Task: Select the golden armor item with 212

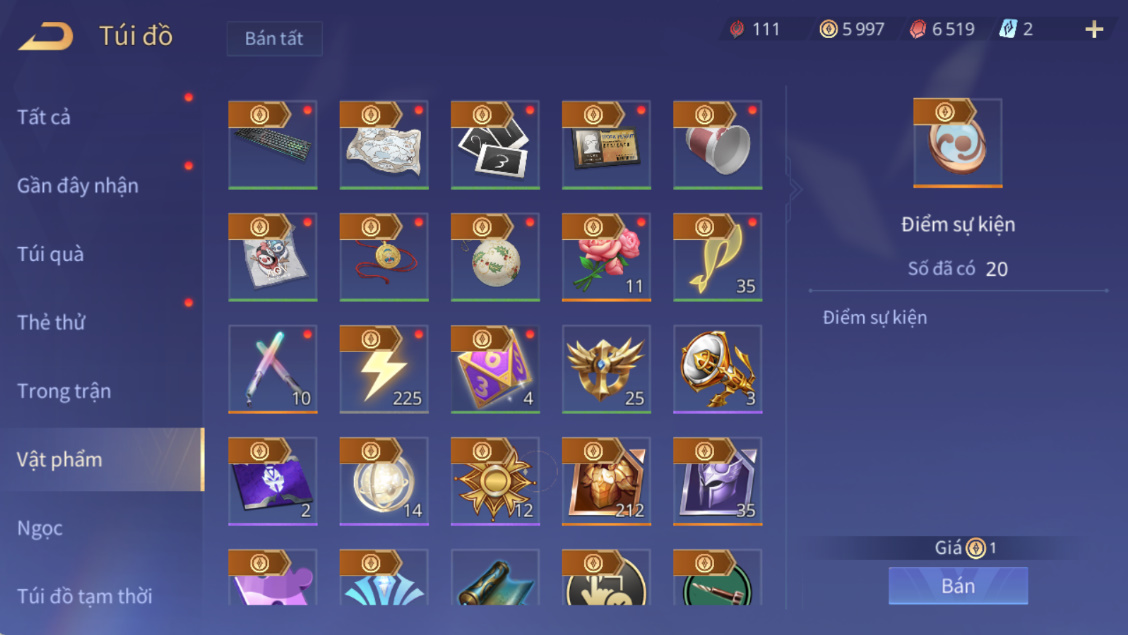Action: [606, 481]
